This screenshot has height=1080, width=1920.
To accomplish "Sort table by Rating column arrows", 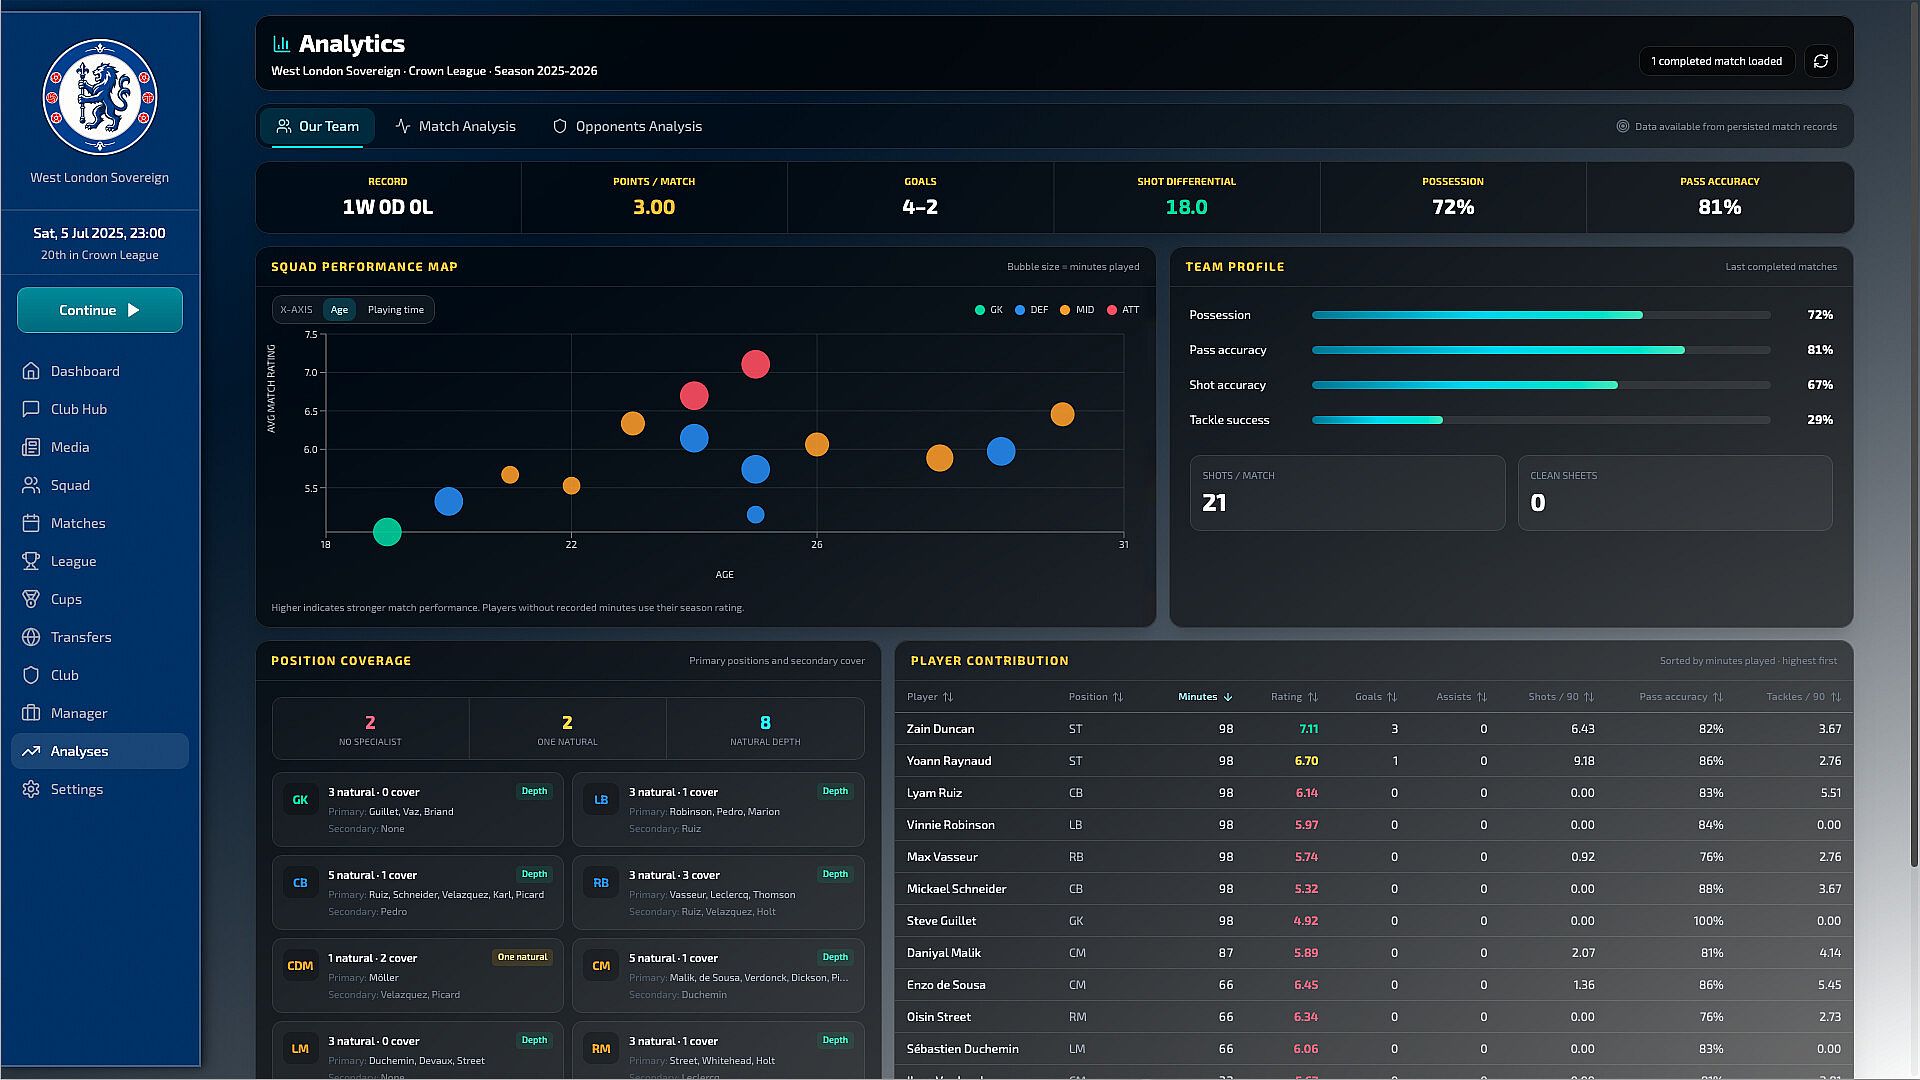I will pyautogui.click(x=1313, y=697).
